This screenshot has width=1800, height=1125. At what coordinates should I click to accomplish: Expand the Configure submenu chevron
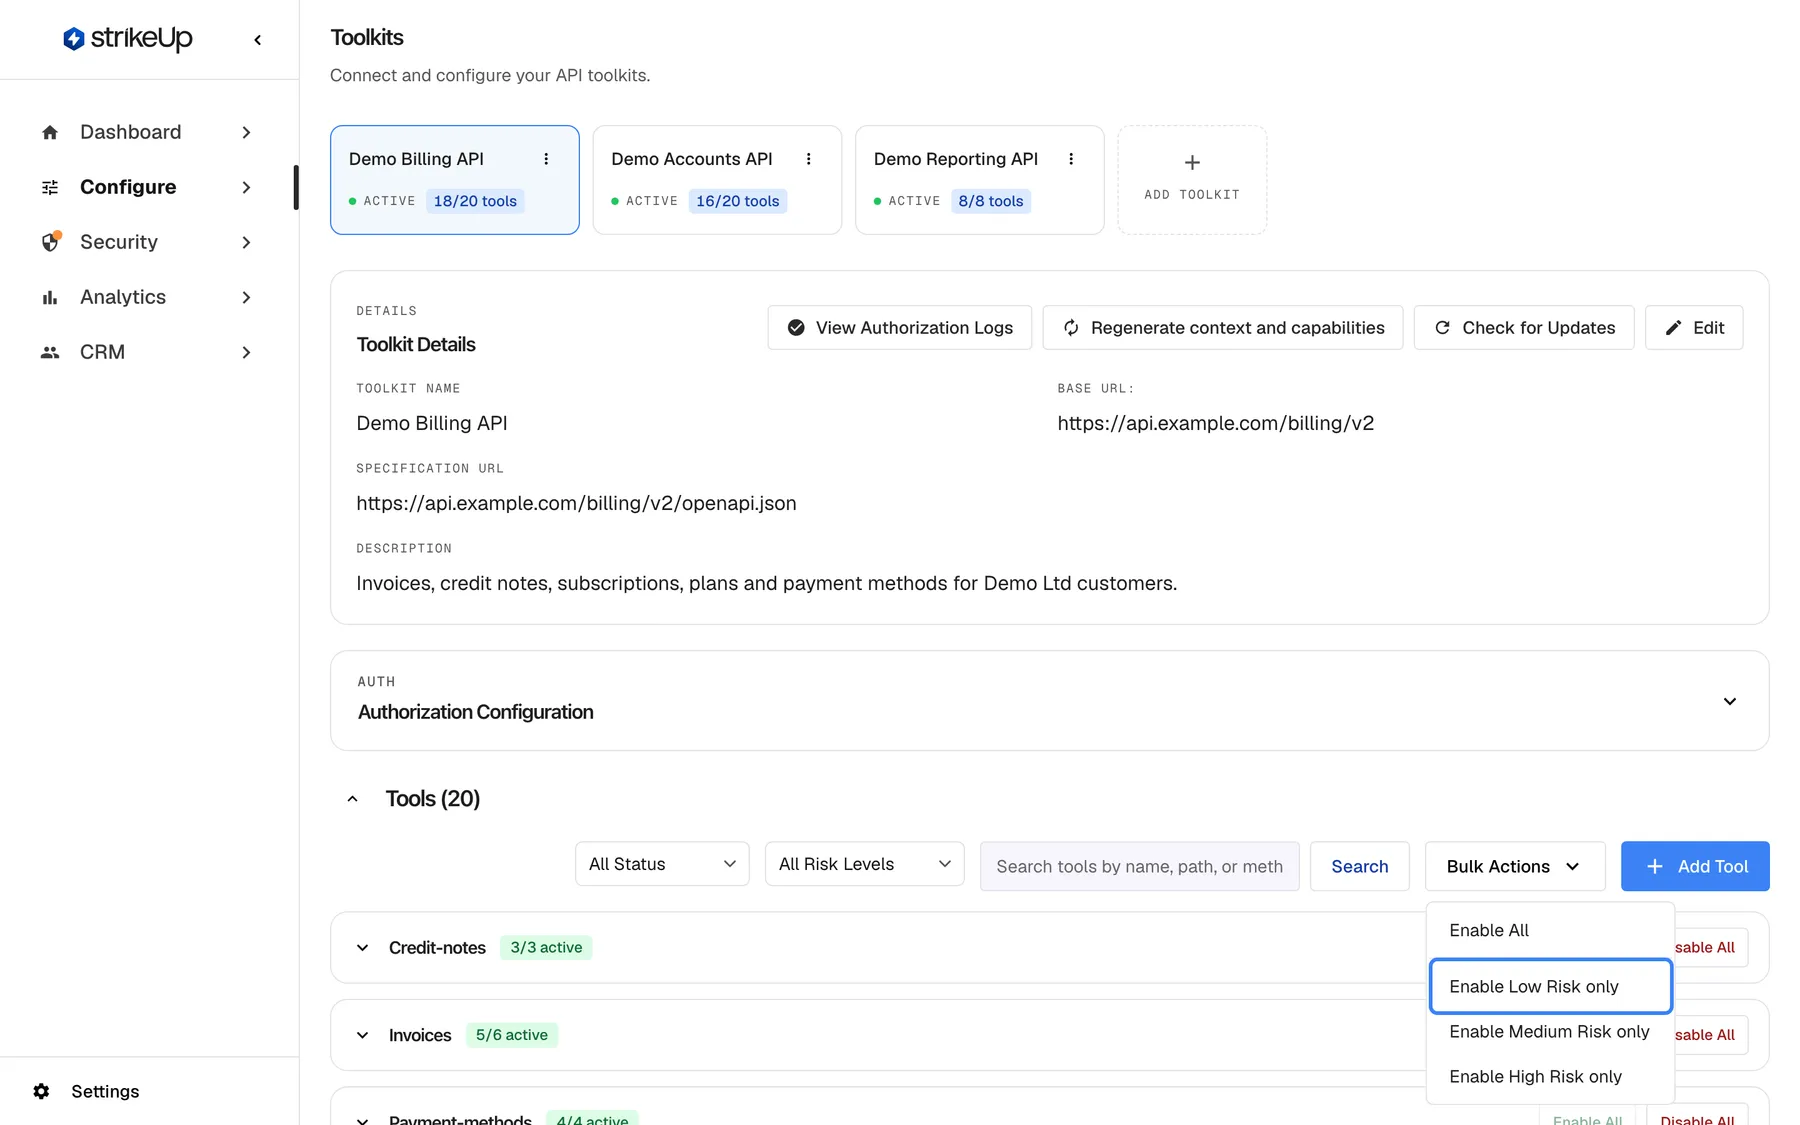click(246, 187)
